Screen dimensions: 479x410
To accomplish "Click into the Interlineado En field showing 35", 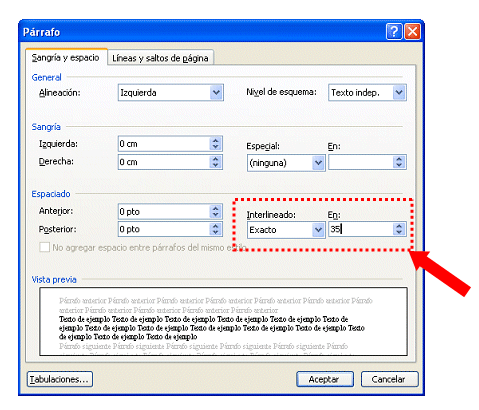I will coord(361,229).
